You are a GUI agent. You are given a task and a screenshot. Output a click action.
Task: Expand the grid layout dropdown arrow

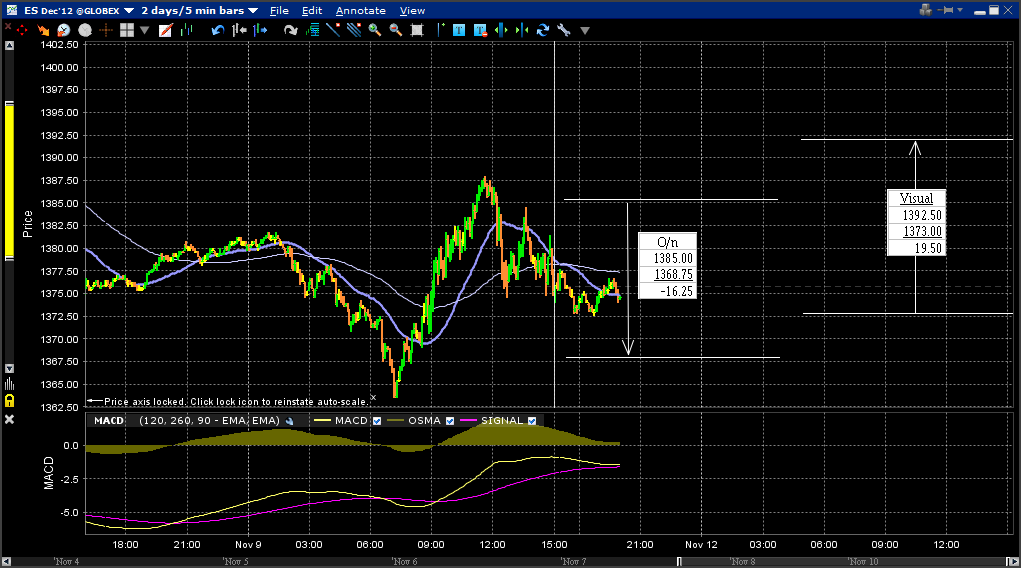tap(144, 30)
